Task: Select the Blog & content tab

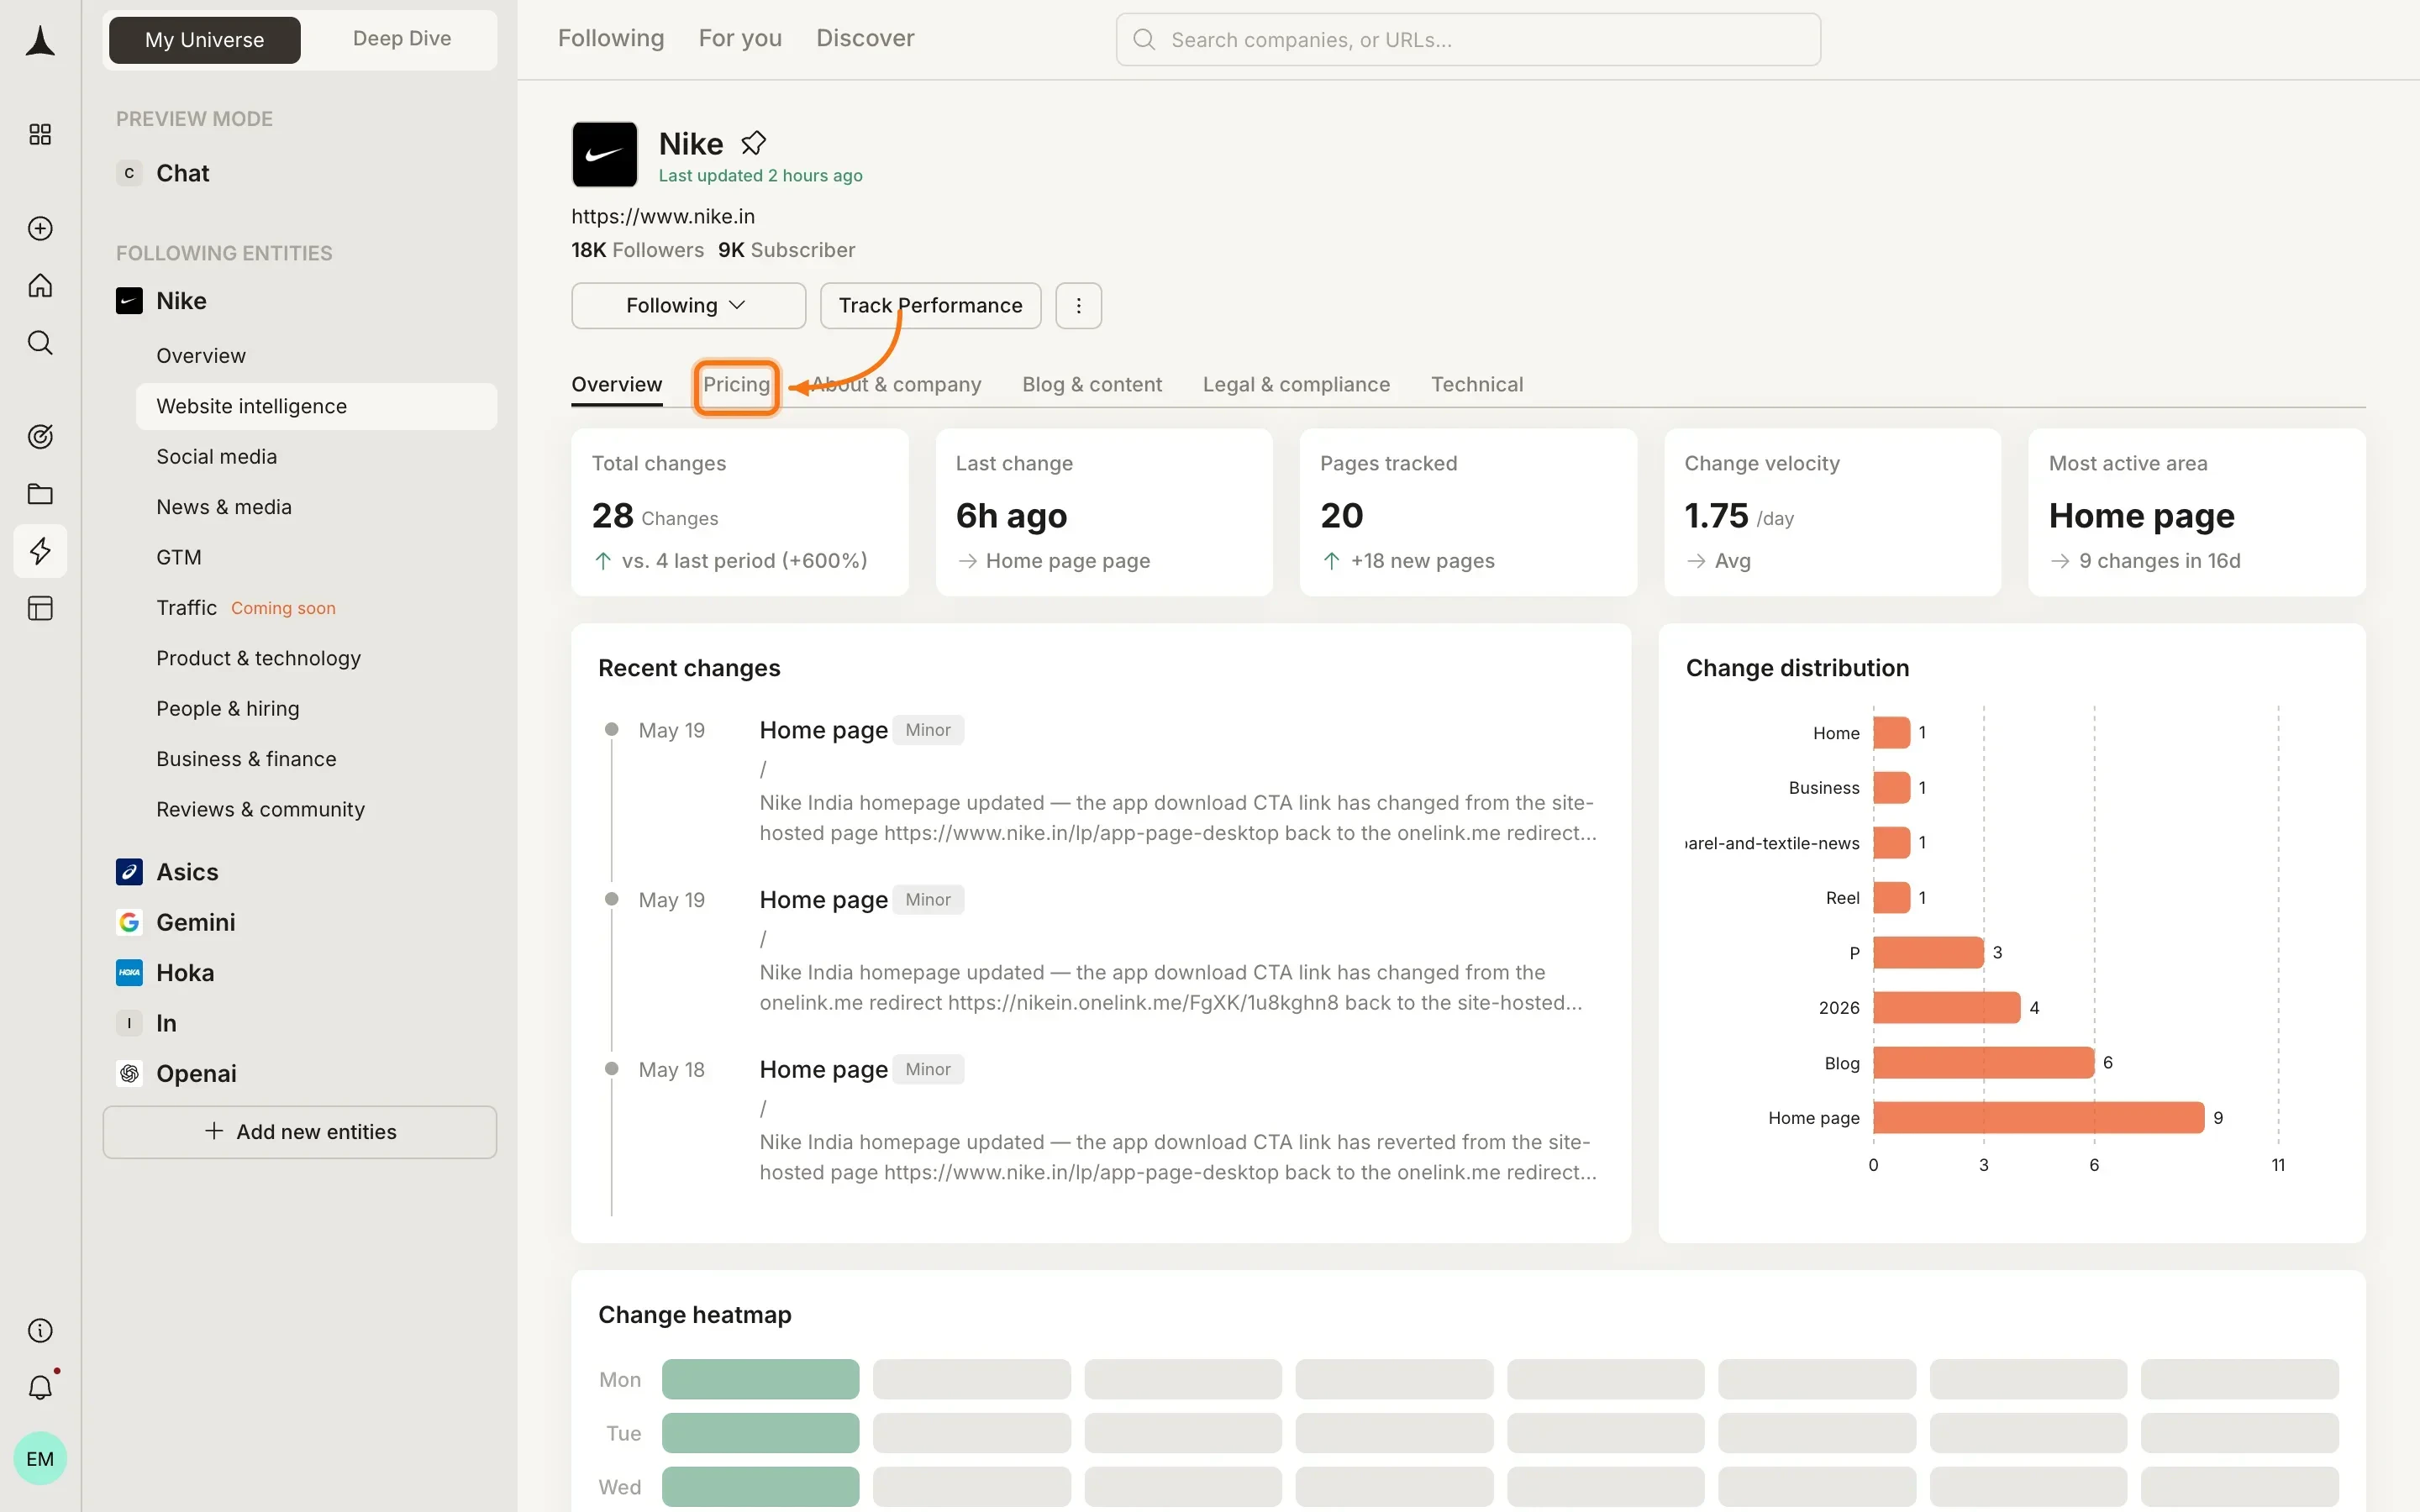Action: [x=1092, y=385]
